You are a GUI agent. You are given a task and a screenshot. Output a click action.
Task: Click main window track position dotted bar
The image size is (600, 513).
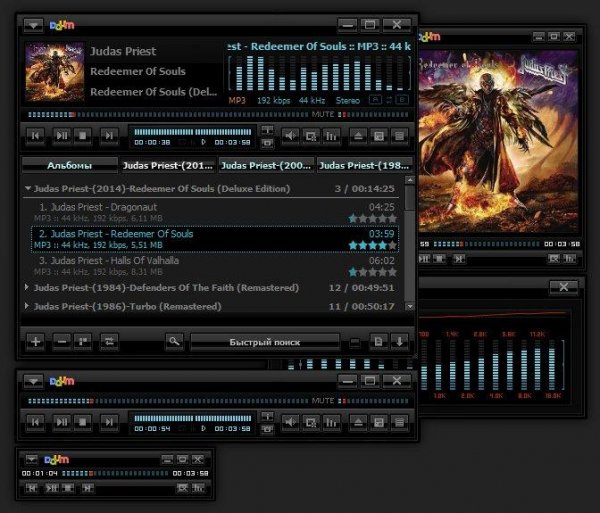coord(168,114)
